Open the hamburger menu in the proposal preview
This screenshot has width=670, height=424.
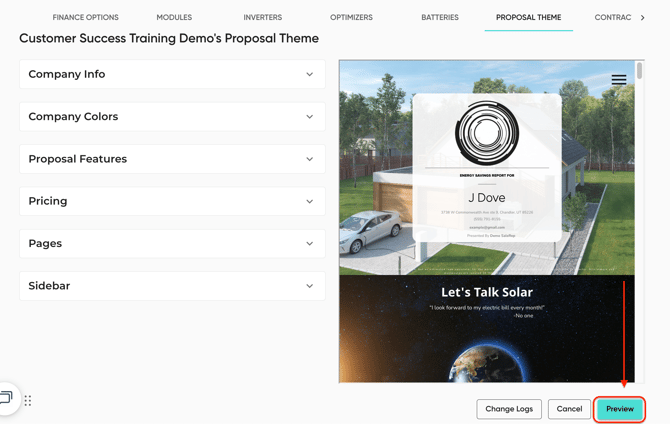point(619,80)
